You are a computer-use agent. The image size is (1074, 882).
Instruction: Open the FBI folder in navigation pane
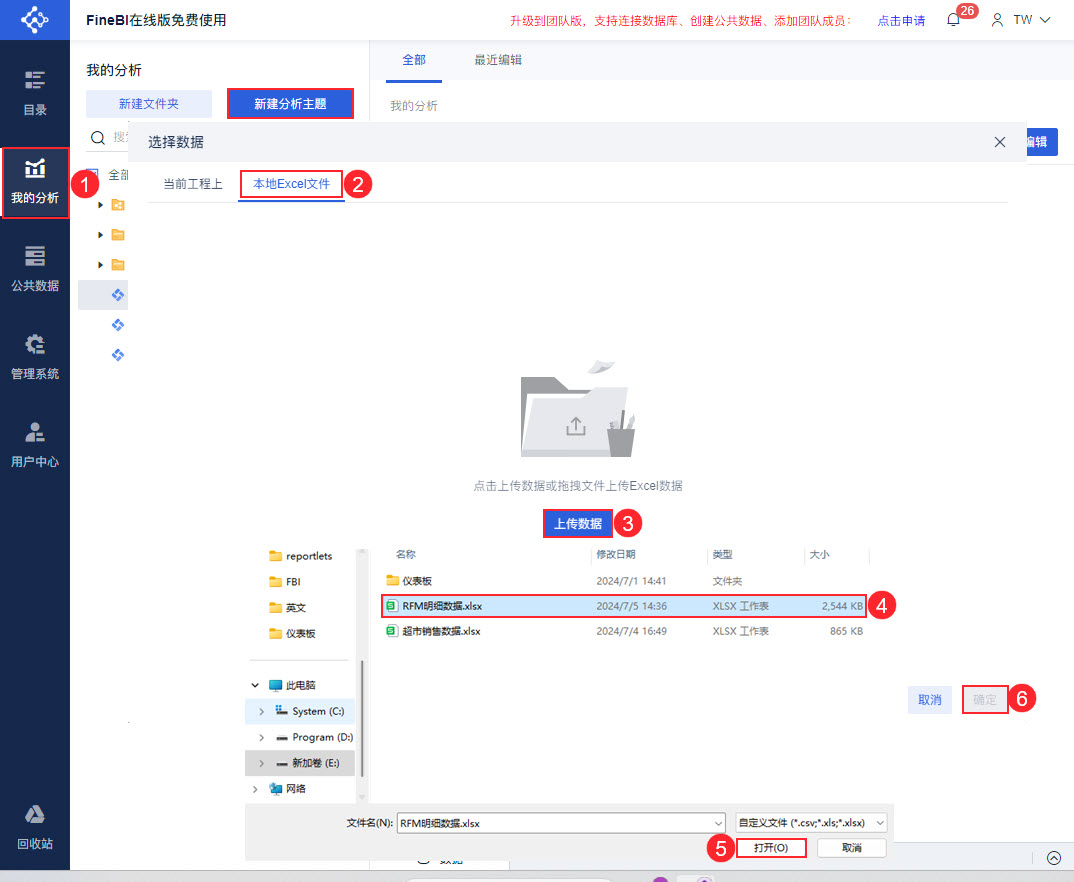point(285,582)
